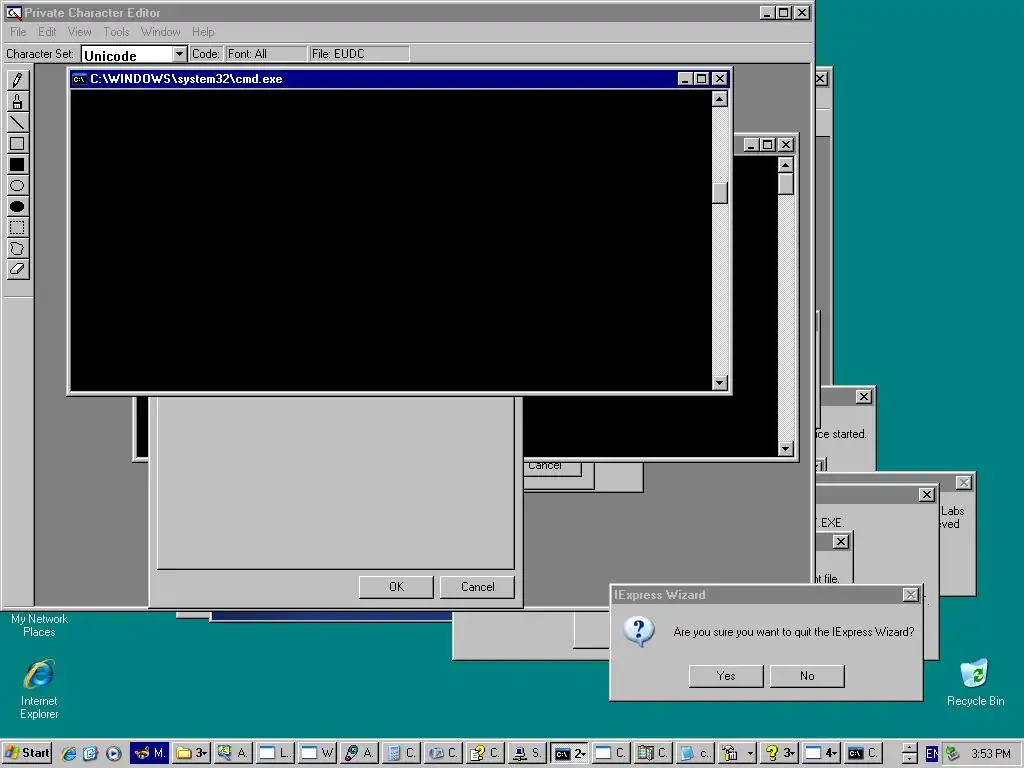Select the Filled Rectangle tool
Image resolution: width=1024 pixels, height=768 pixels.
(x=17, y=165)
